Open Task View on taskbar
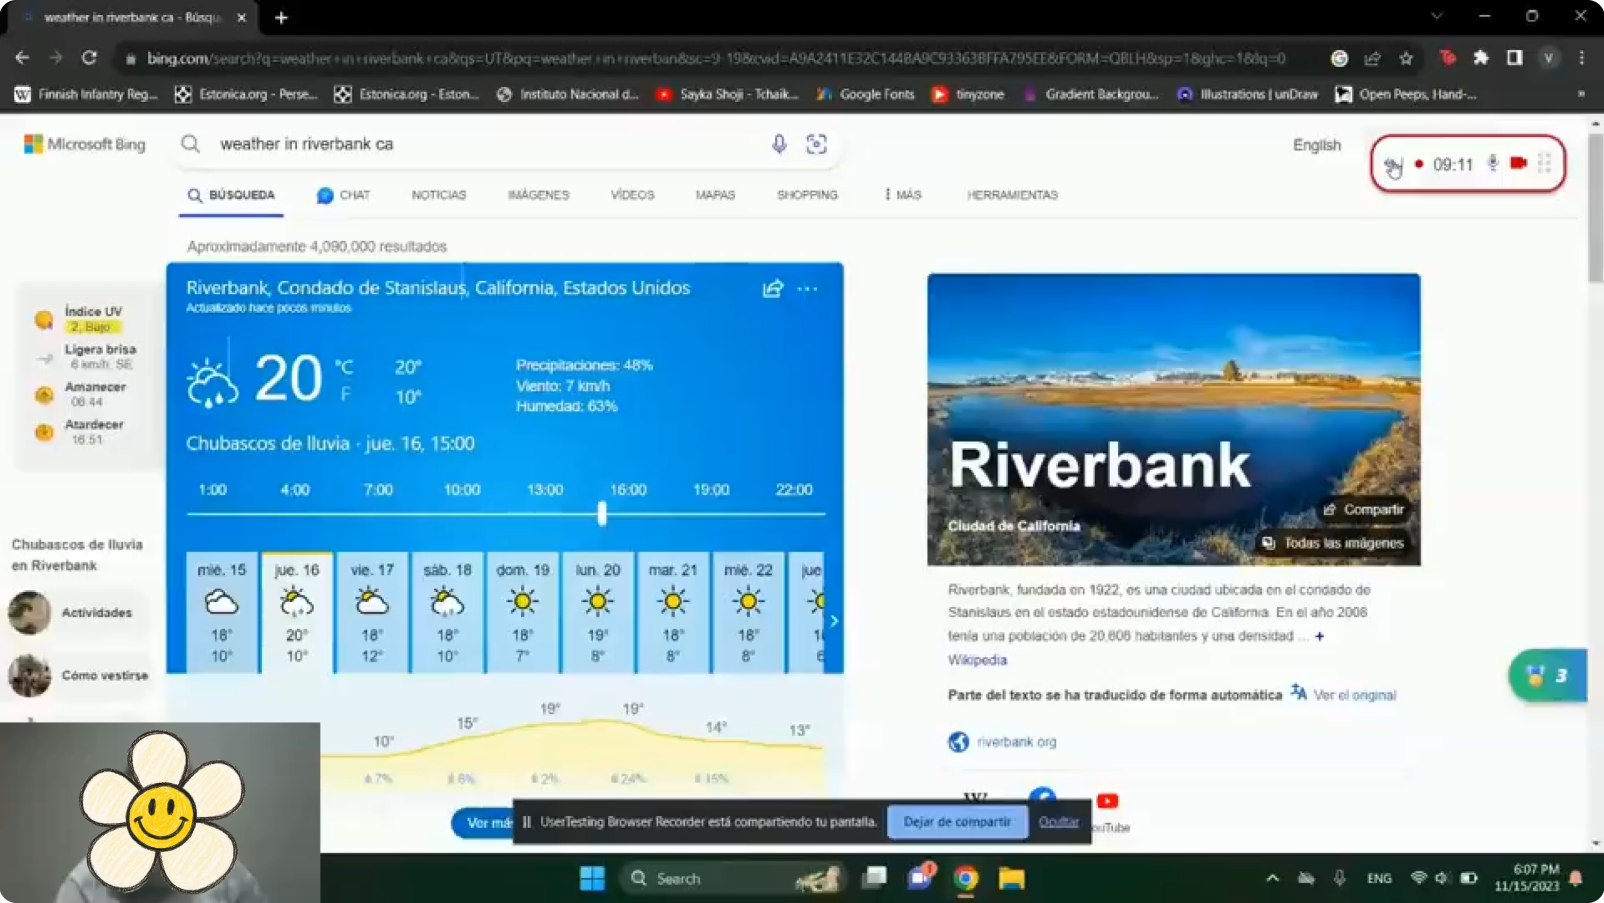 875,878
